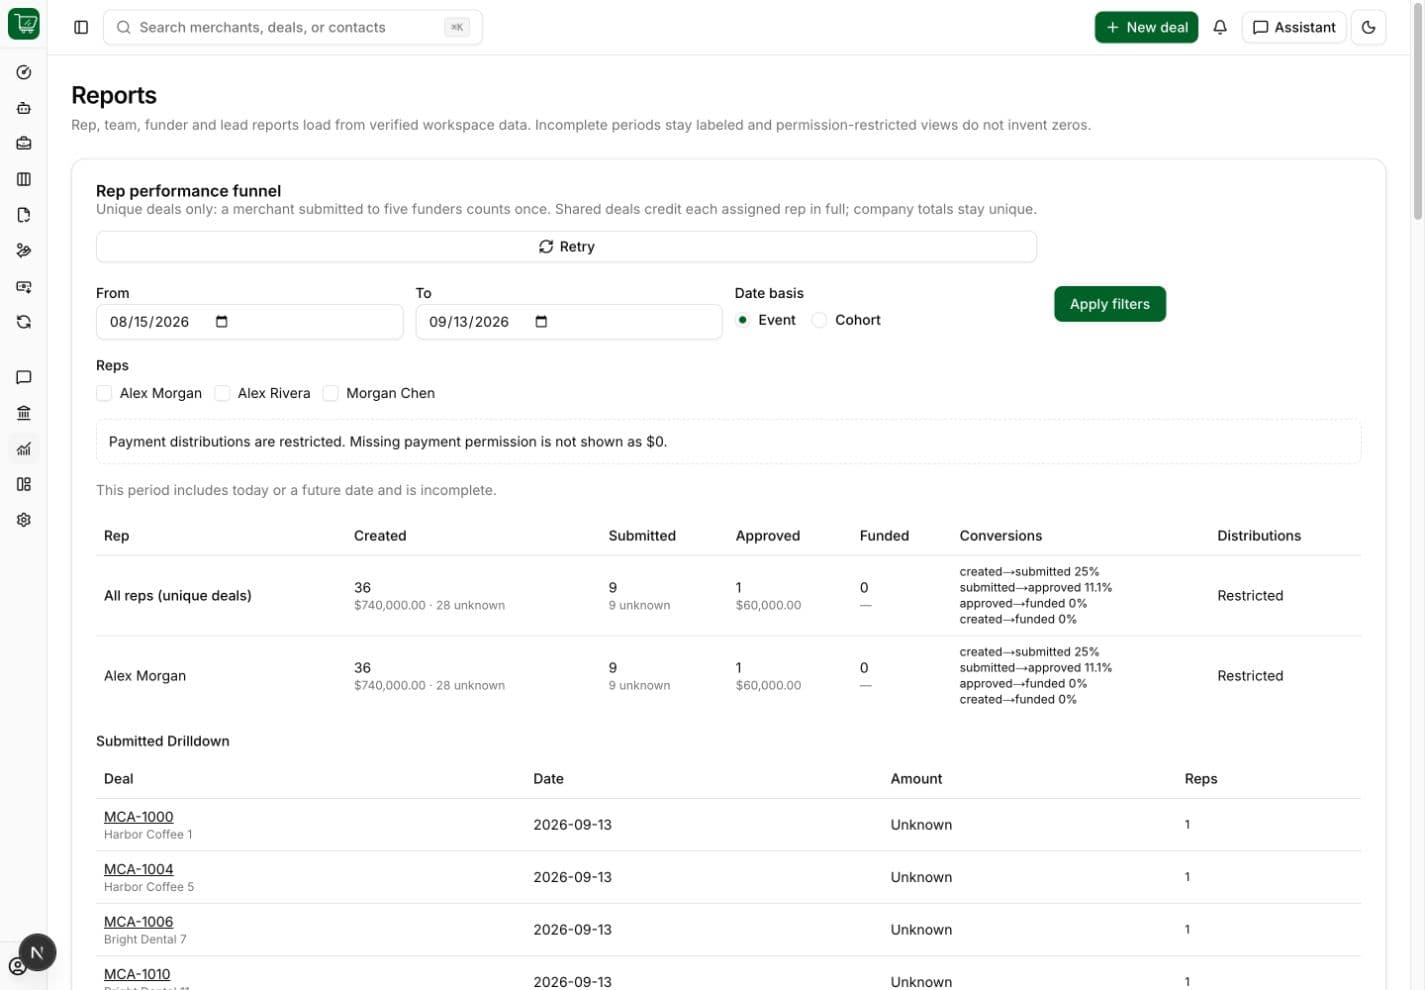This screenshot has width=1425, height=990.
Task: Click the To date field 09/13/2026
Action: point(568,322)
